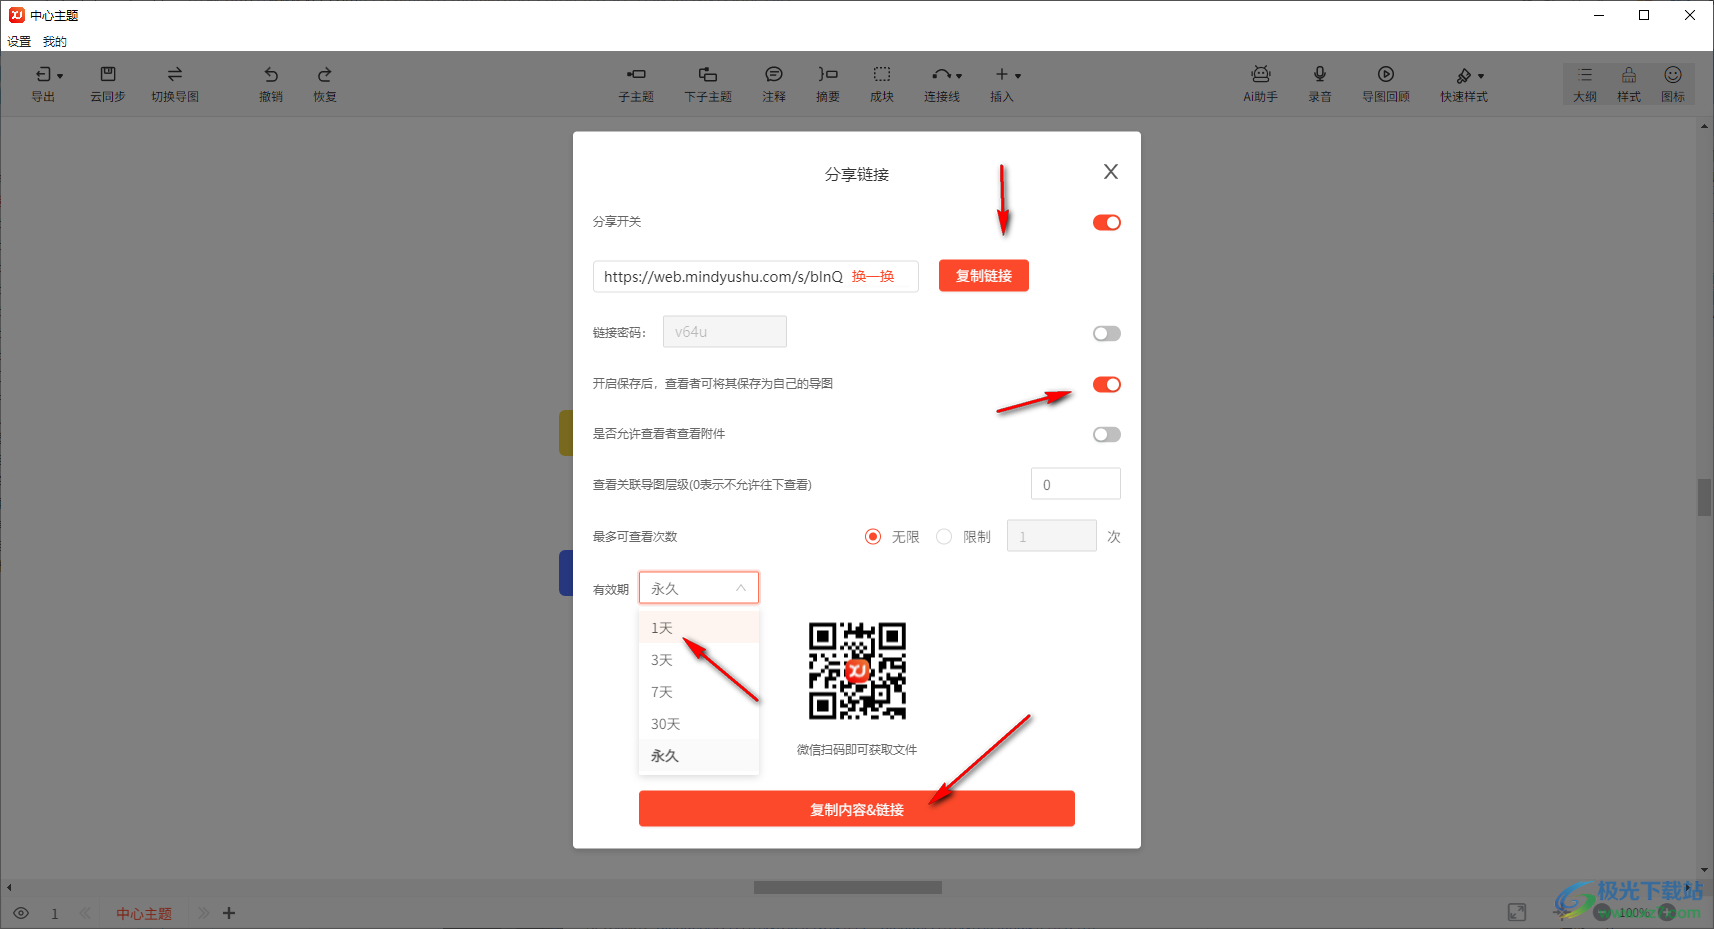Open the 图标 icons panel
The image size is (1714, 929).
(x=1673, y=84)
